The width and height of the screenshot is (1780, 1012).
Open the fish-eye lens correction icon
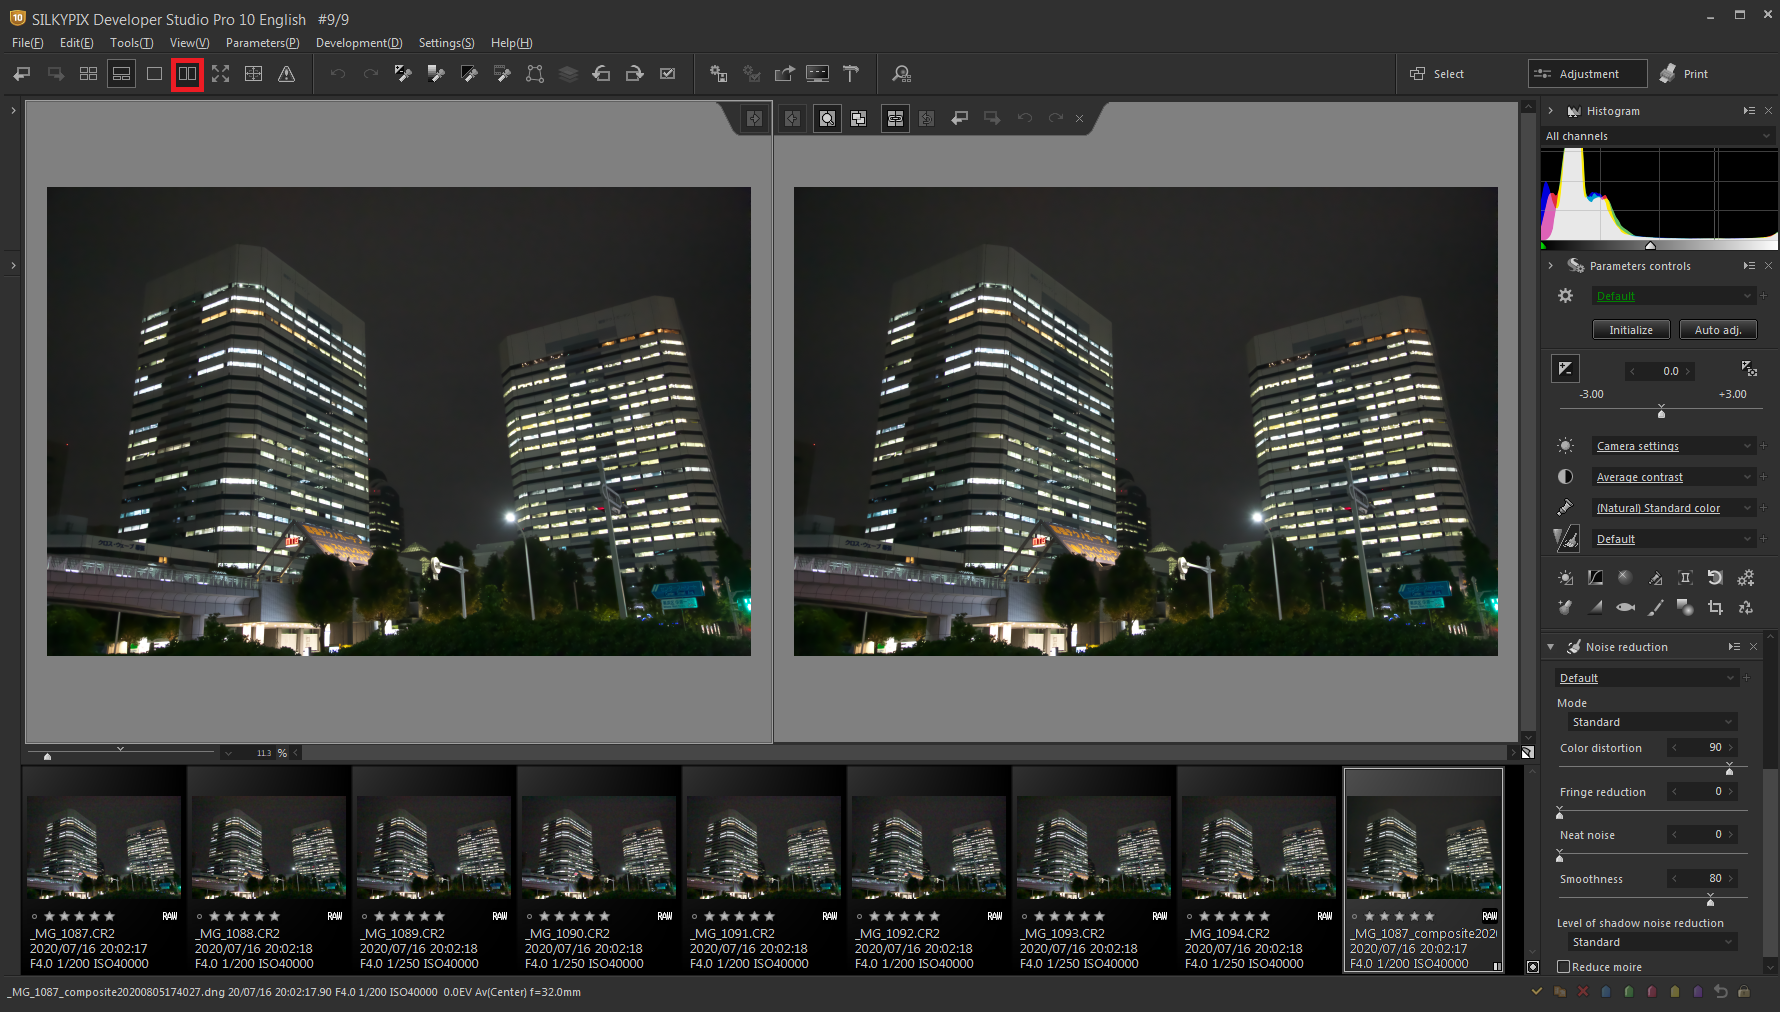point(1626,607)
